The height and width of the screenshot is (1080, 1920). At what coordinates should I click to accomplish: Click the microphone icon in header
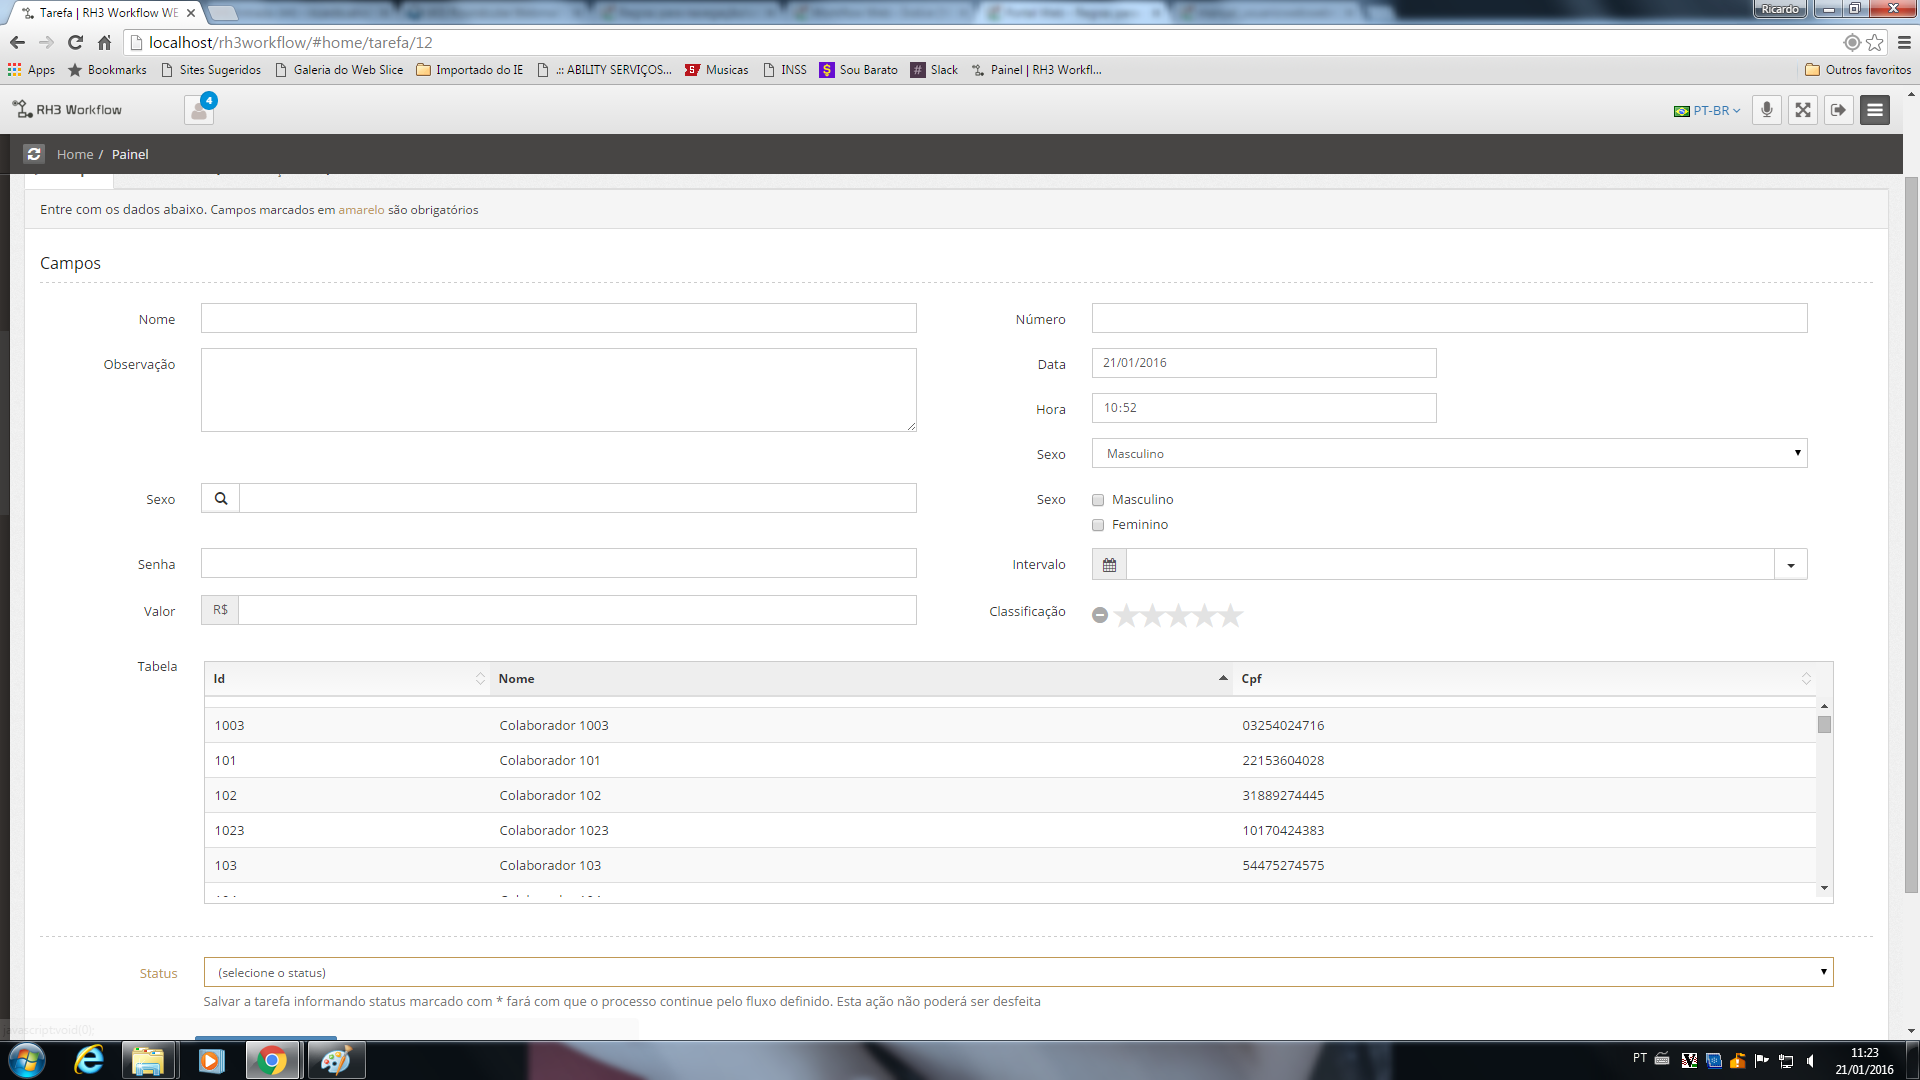point(1767,110)
